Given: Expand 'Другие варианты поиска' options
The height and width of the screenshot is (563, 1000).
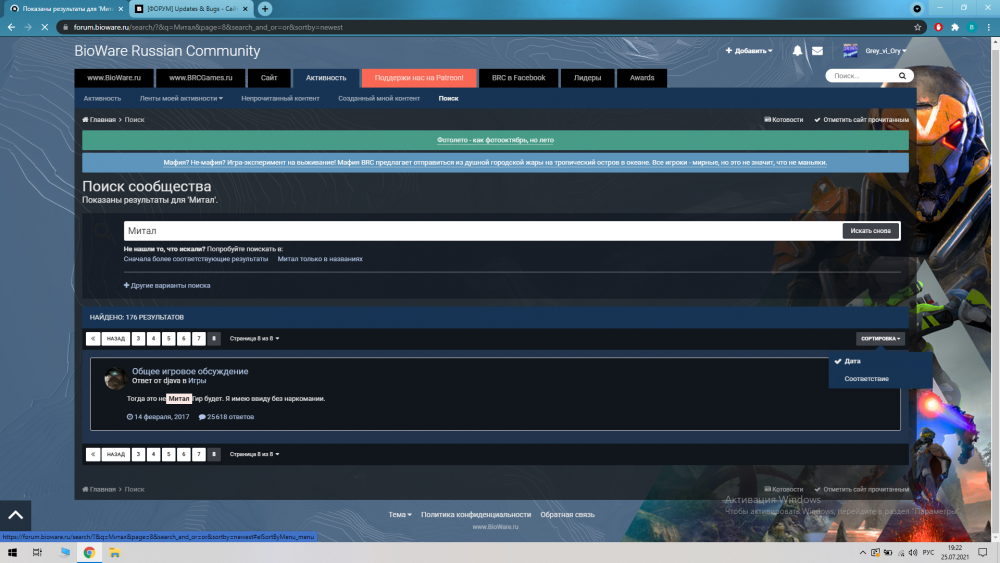Looking at the screenshot, I should (x=167, y=285).
